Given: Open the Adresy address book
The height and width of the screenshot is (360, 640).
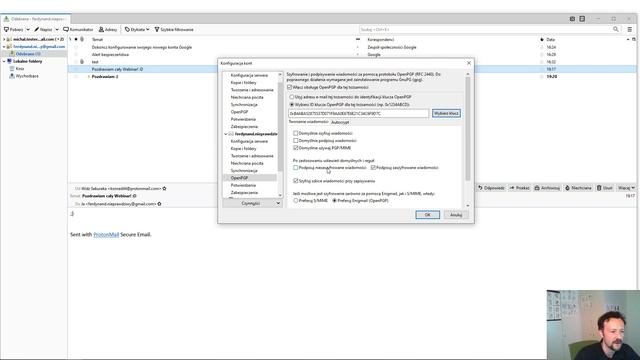Looking at the screenshot, I should coord(108,29).
